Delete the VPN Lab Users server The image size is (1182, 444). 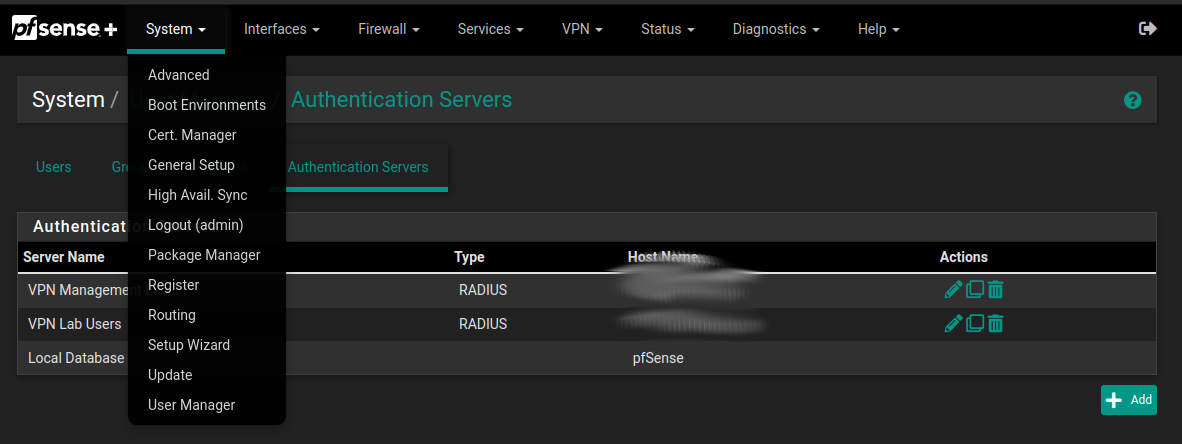click(995, 324)
